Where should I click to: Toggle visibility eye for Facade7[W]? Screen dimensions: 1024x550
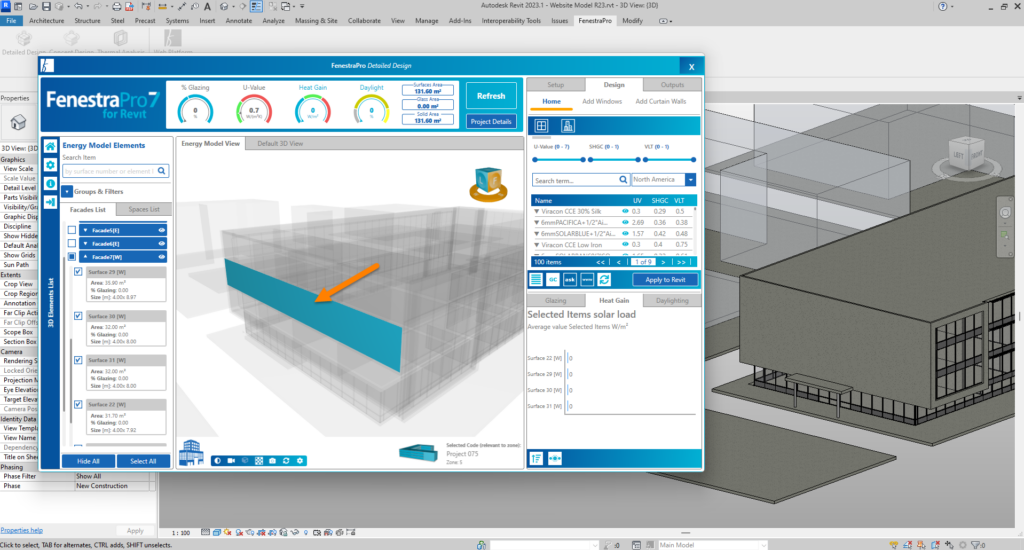pyautogui.click(x=161, y=257)
